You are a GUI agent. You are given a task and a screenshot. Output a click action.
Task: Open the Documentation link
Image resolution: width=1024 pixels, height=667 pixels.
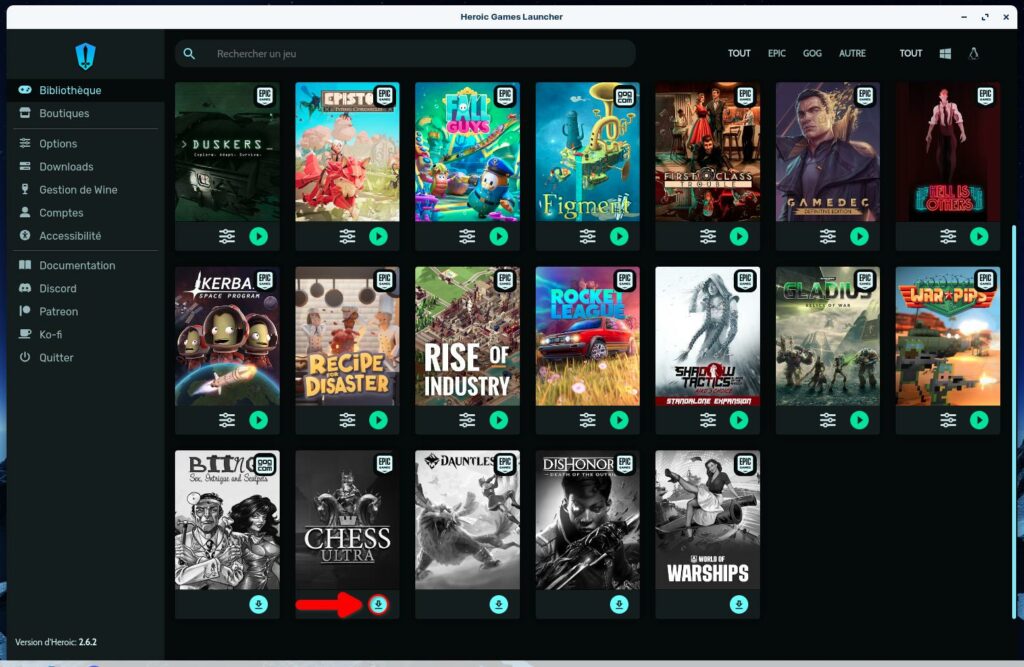coord(77,265)
